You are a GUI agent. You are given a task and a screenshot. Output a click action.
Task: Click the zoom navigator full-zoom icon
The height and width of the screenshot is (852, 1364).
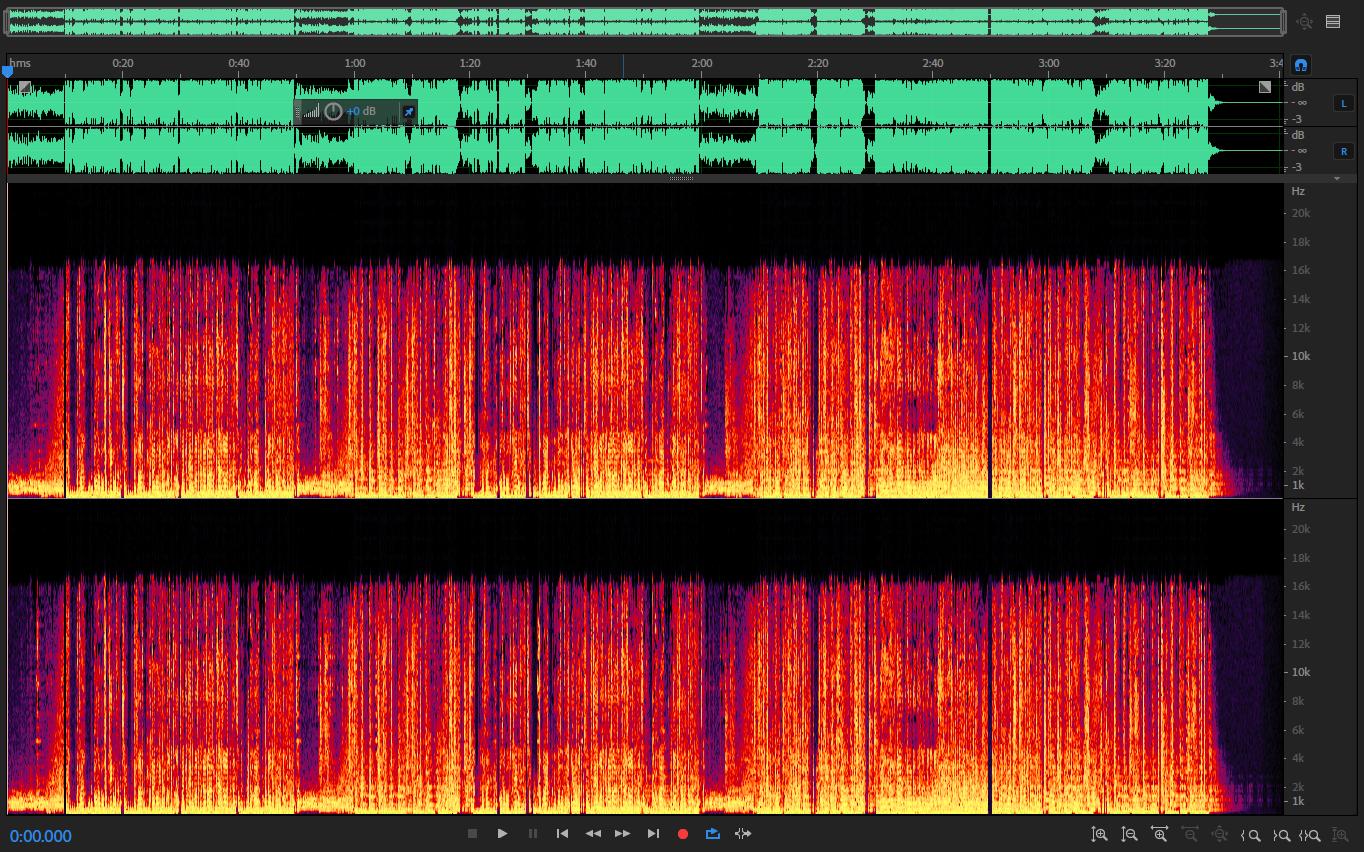click(1304, 21)
